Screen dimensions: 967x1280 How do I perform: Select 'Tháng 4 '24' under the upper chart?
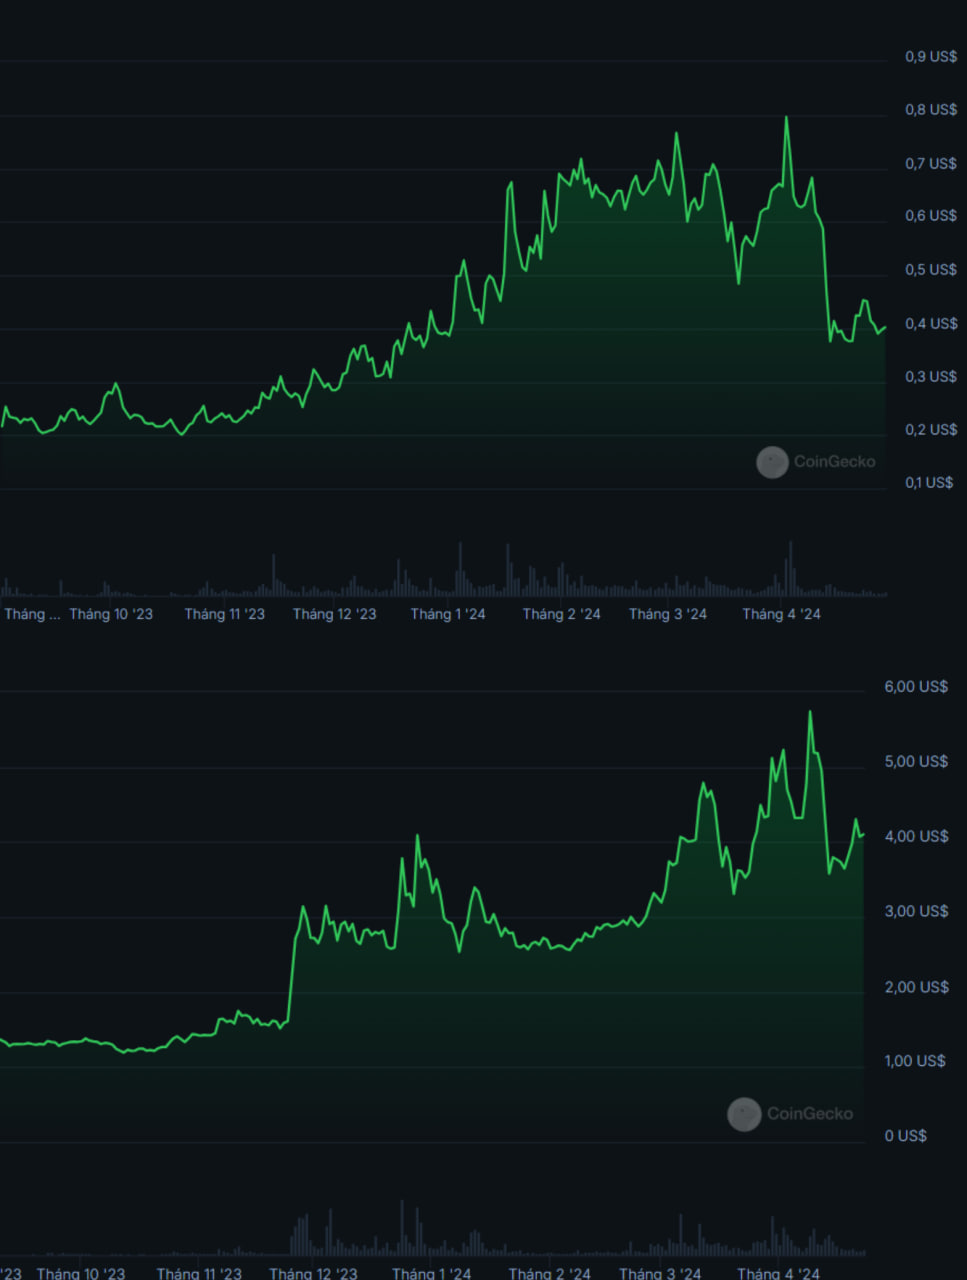pos(781,614)
